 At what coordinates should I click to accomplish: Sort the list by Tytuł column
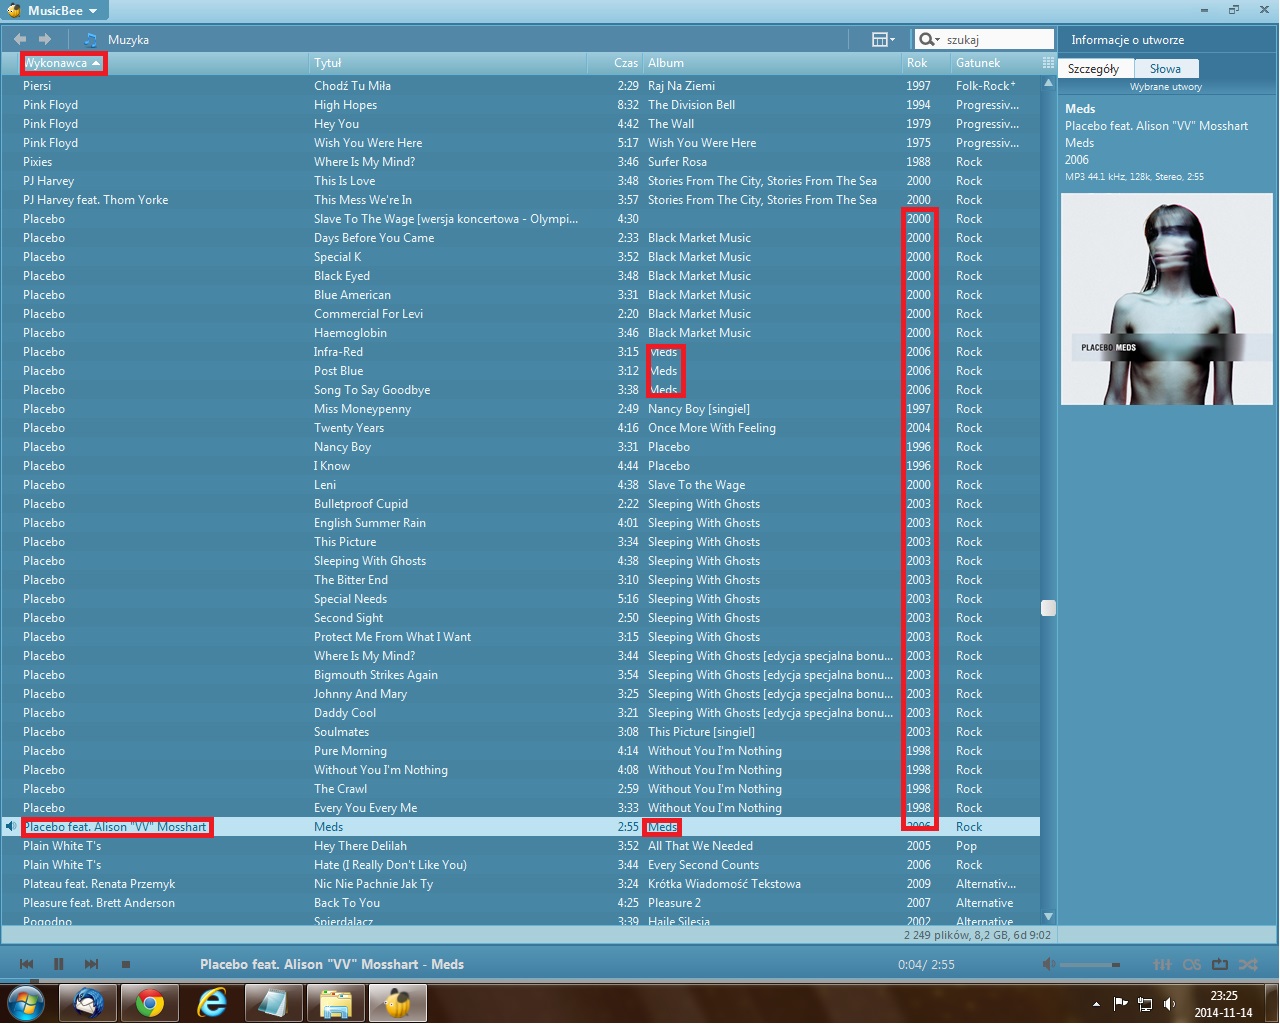[x=447, y=63]
